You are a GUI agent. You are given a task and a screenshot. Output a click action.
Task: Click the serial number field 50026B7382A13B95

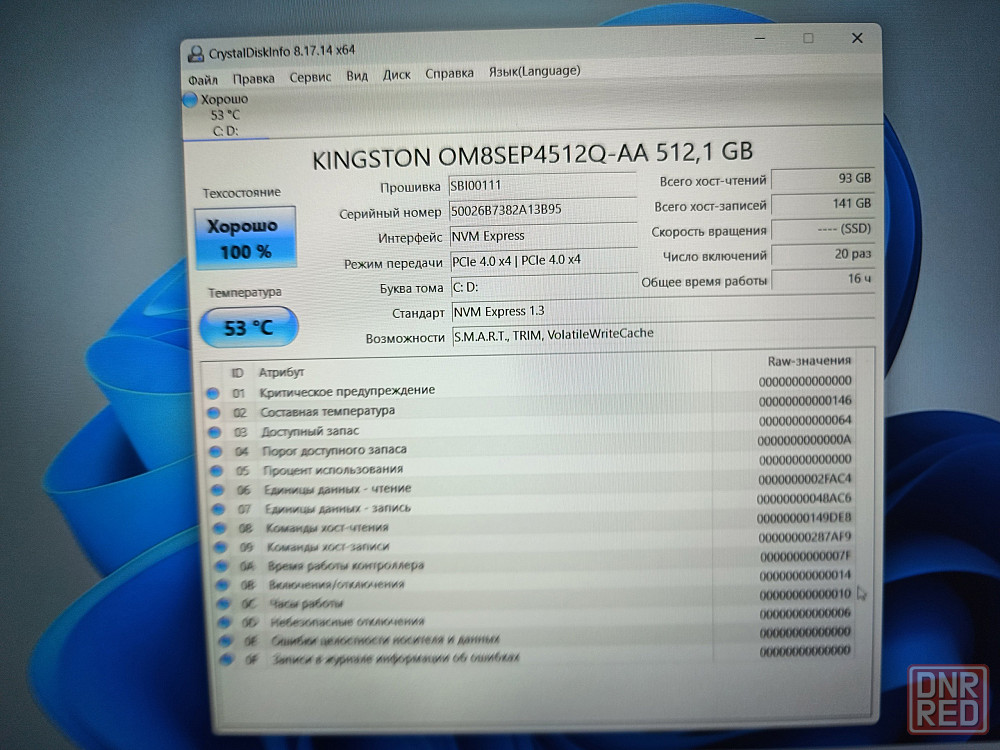click(x=543, y=210)
